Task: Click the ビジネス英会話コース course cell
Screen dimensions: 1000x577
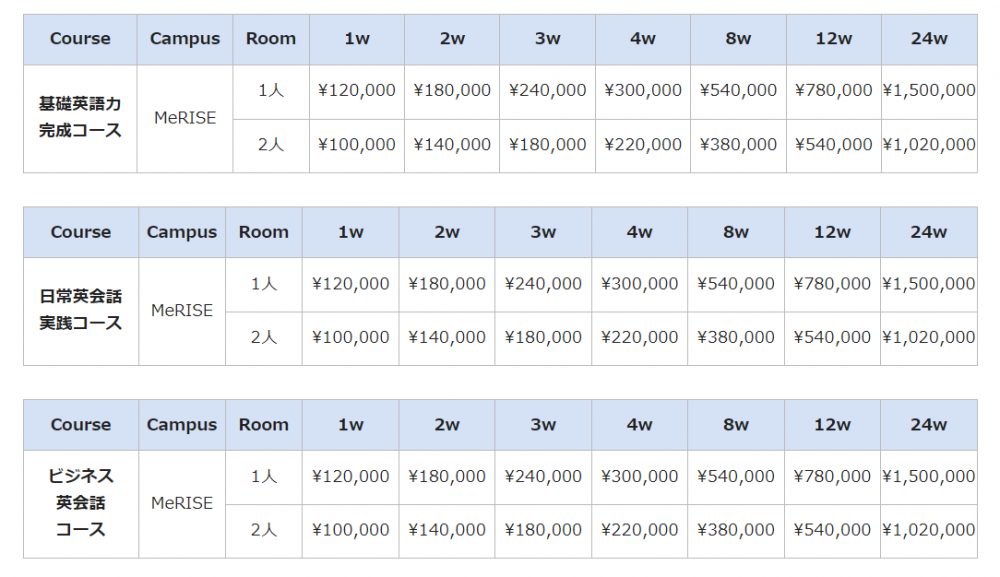Action: (x=80, y=504)
